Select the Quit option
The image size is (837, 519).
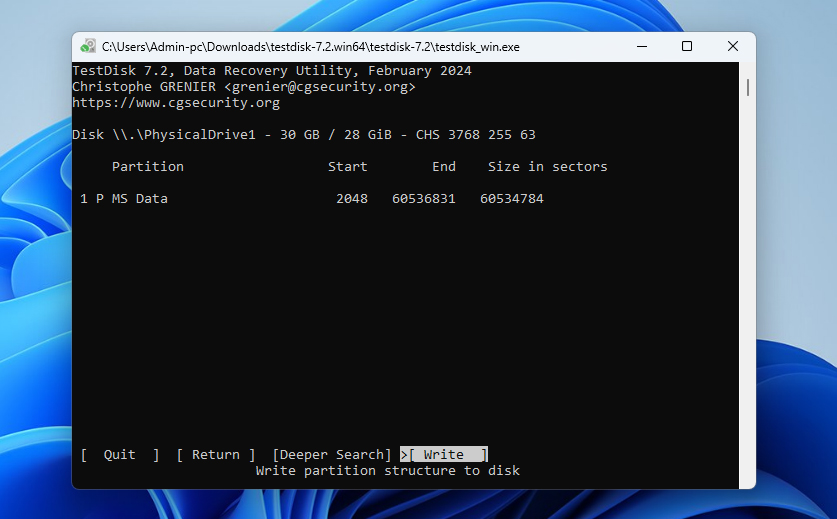tap(120, 454)
